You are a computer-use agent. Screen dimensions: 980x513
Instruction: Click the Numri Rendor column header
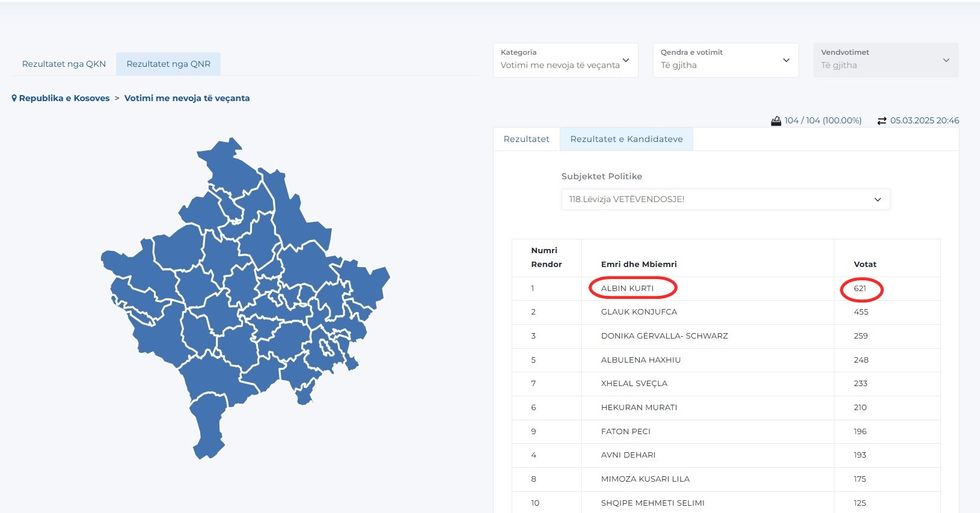click(545, 257)
